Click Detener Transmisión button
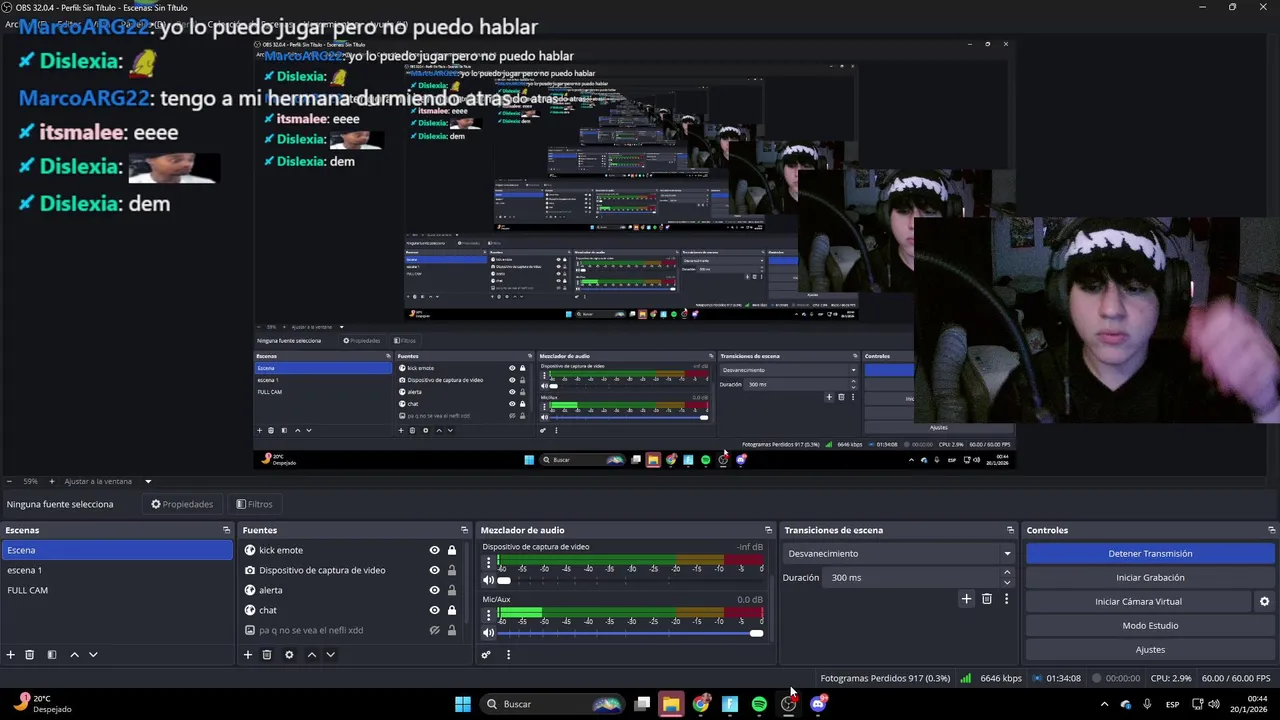1280x720 pixels. point(1150,554)
